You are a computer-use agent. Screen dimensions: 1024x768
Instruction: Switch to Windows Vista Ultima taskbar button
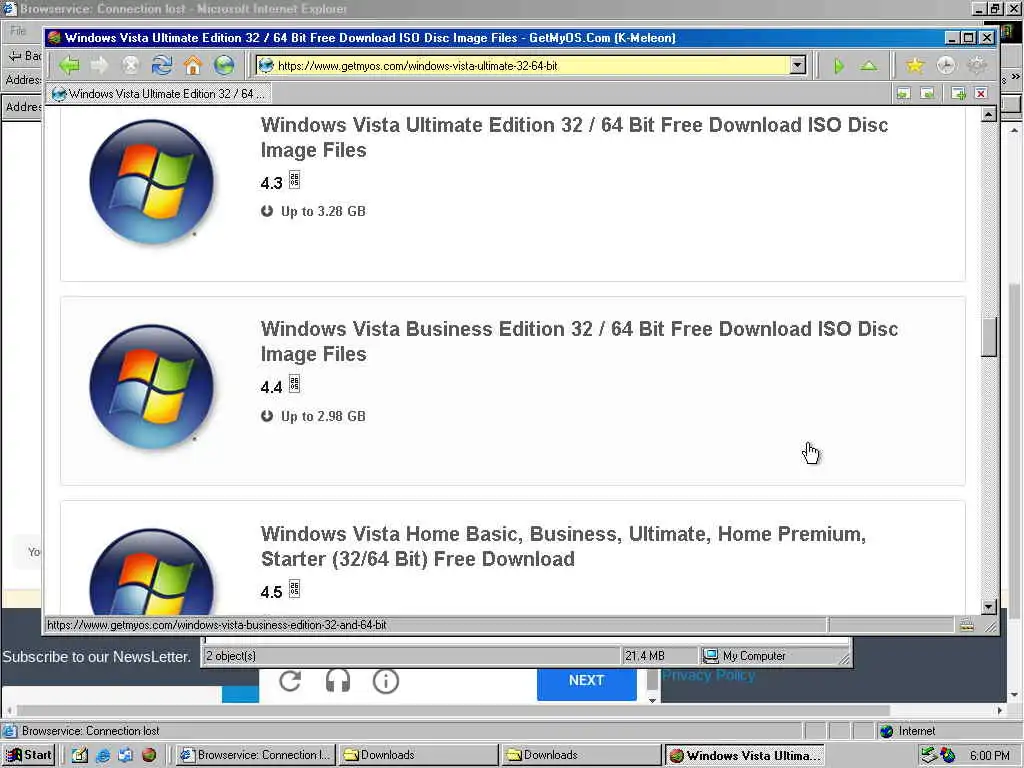[744, 755]
